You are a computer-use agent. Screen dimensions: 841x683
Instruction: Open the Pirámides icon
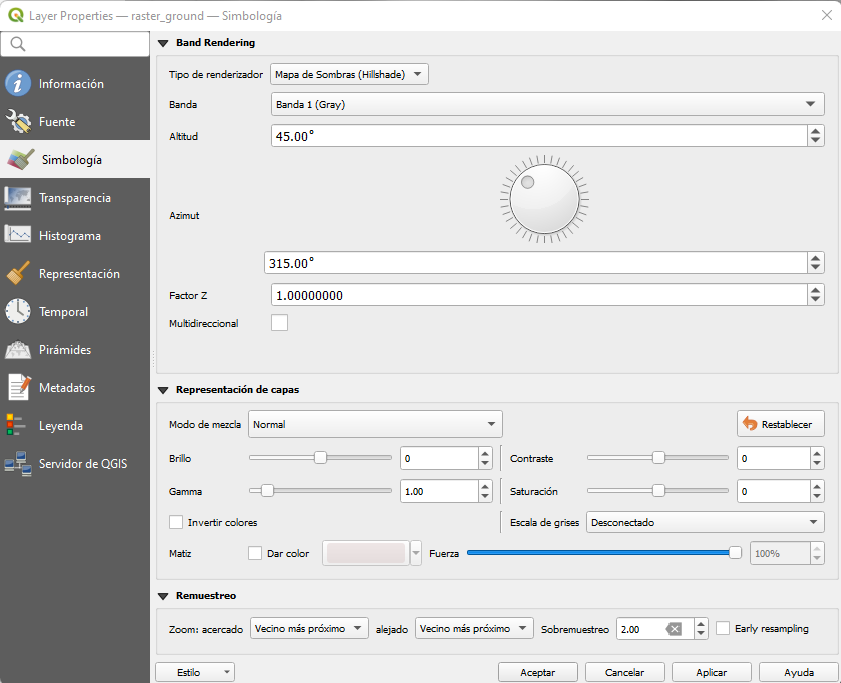pyautogui.click(x=18, y=350)
